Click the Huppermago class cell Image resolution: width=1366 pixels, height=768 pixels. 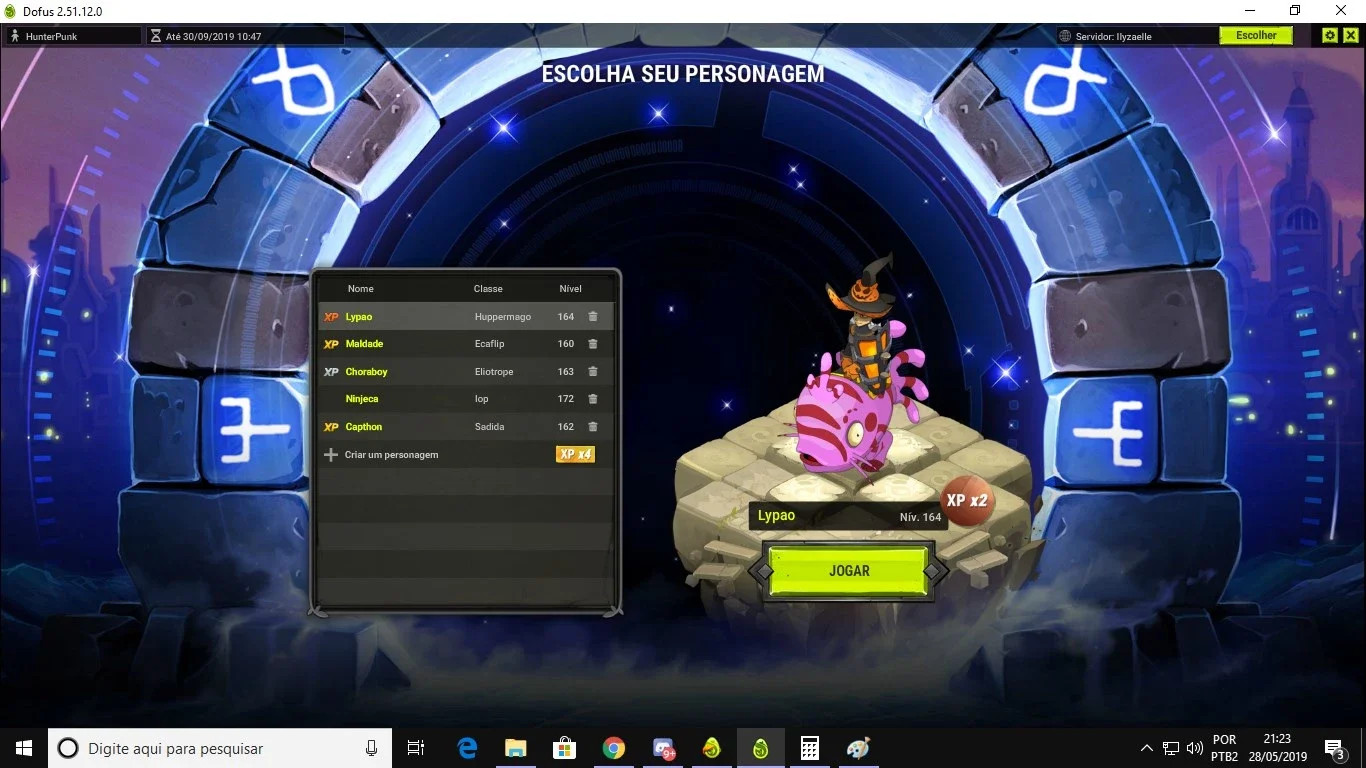tap(503, 317)
